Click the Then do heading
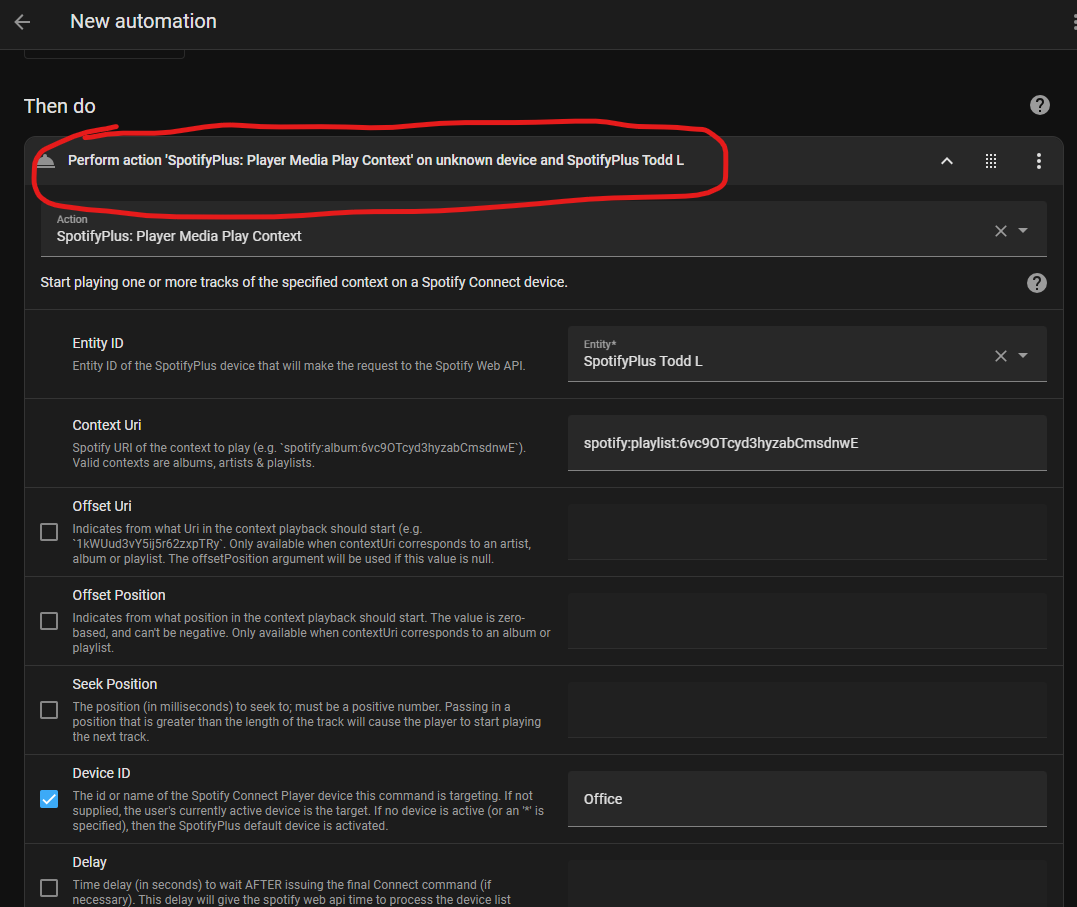The image size is (1077, 907). (x=60, y=106)
